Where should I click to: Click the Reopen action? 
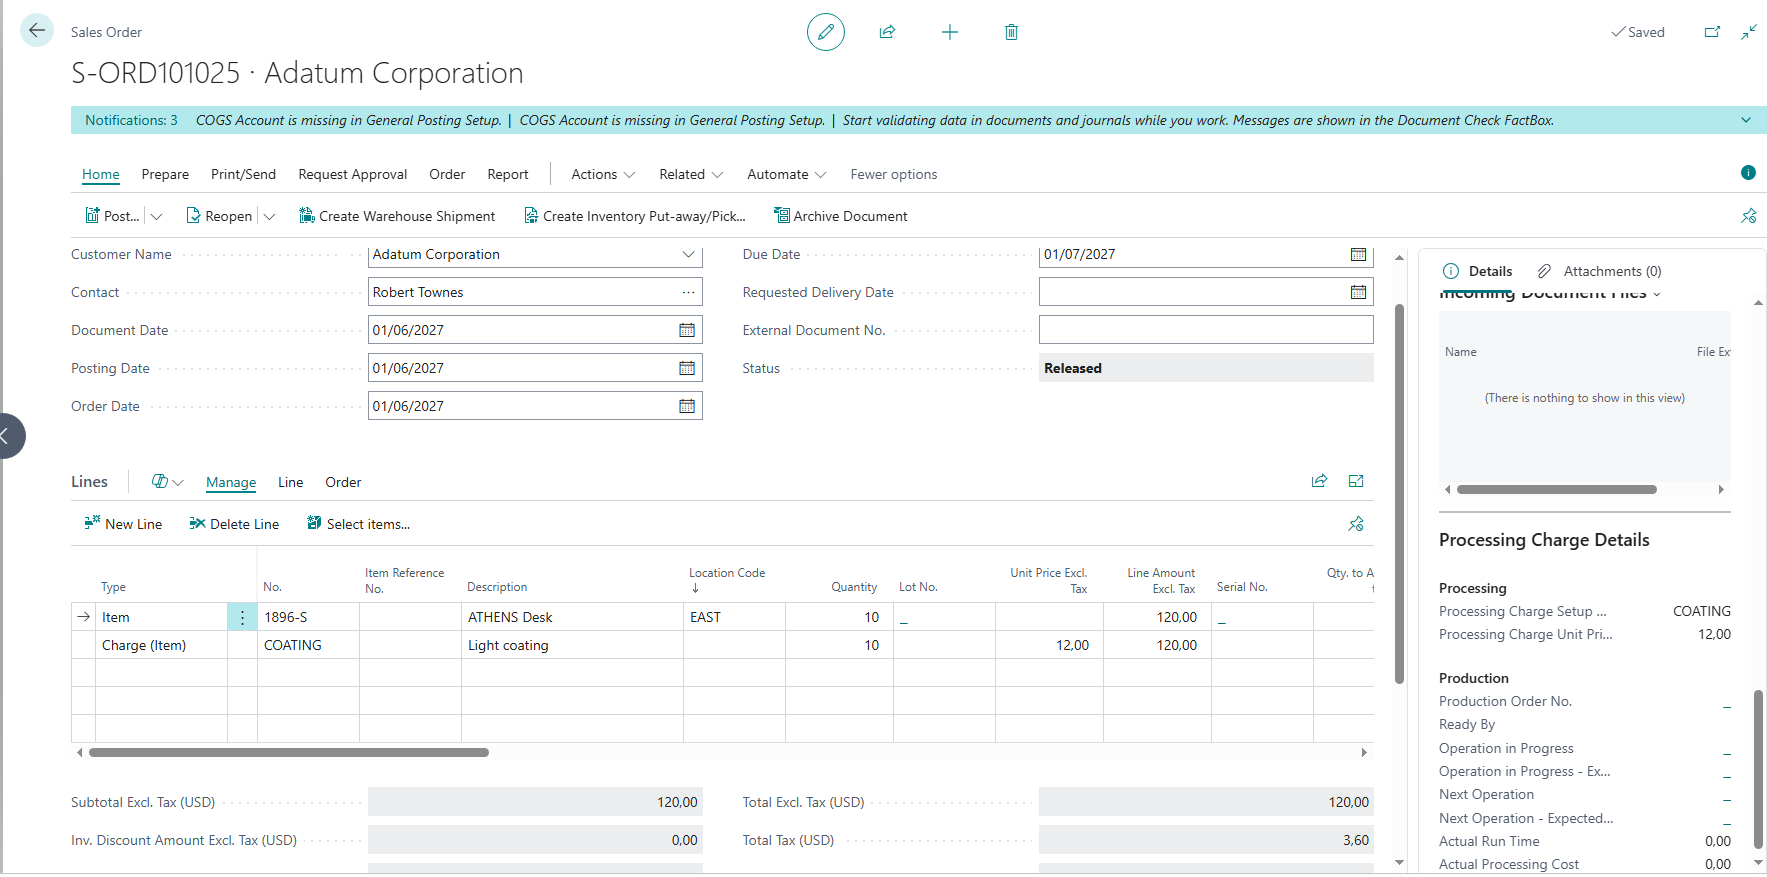pos(219,216)
